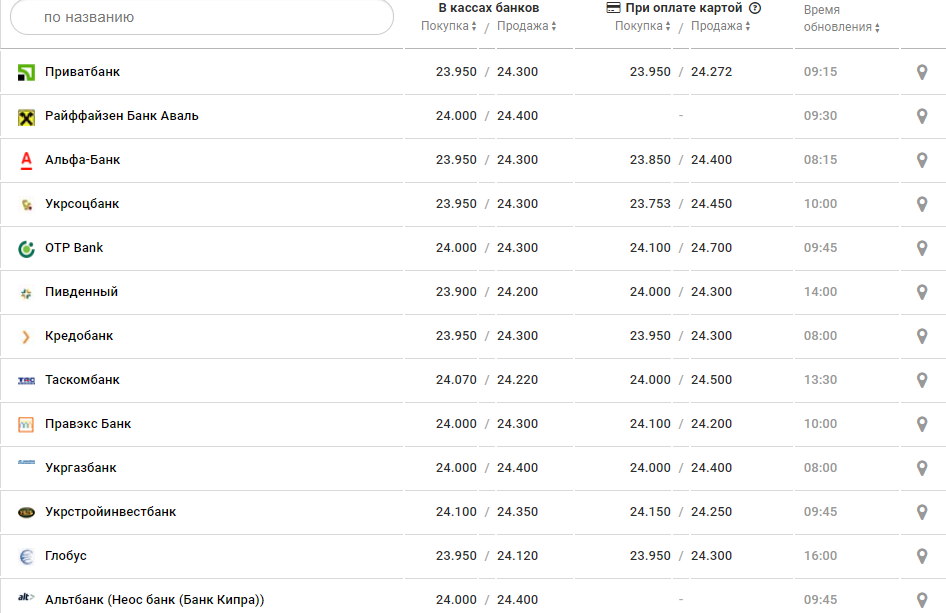This screenshot has height=613, width=946.
Task: Open the Укрстройинвестбанк link
Action: tap(110, 512)
